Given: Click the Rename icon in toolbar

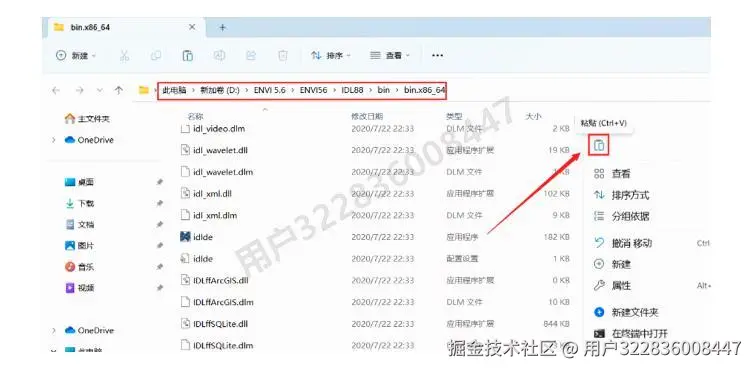Looking at the screenshot, I should 219,56.
